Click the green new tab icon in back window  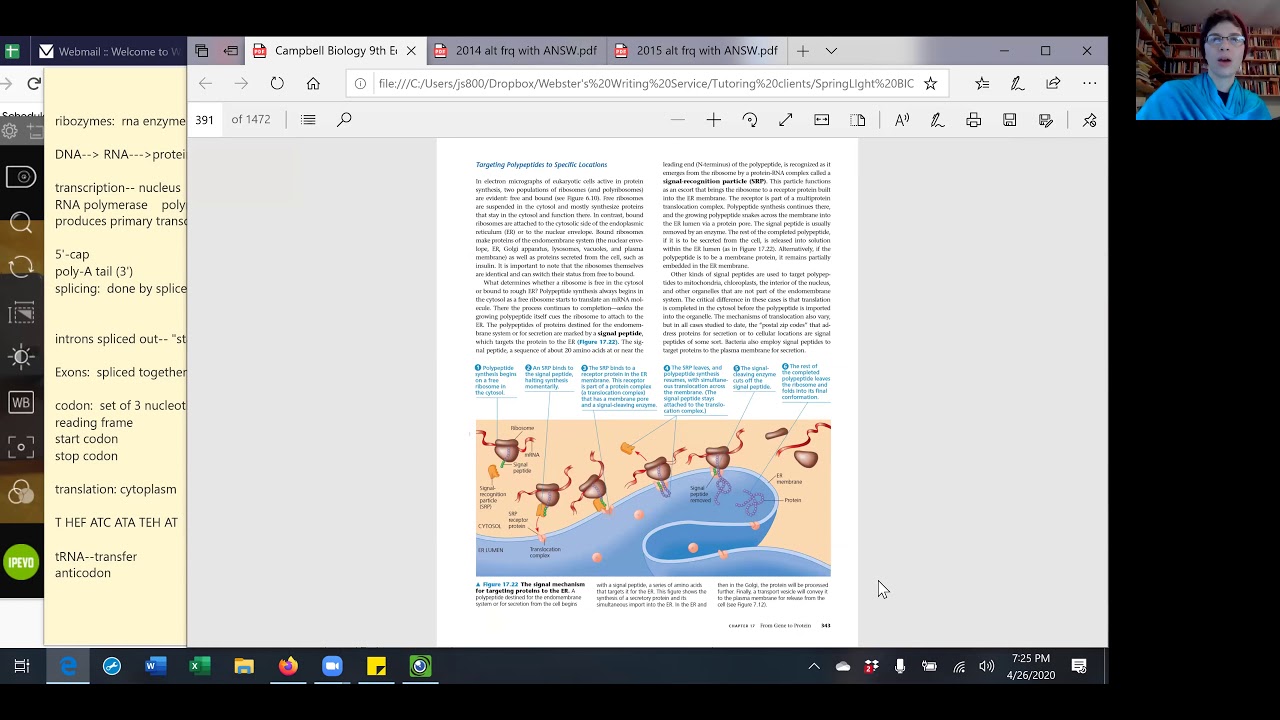pyautogui.click(x=11, y=51)
